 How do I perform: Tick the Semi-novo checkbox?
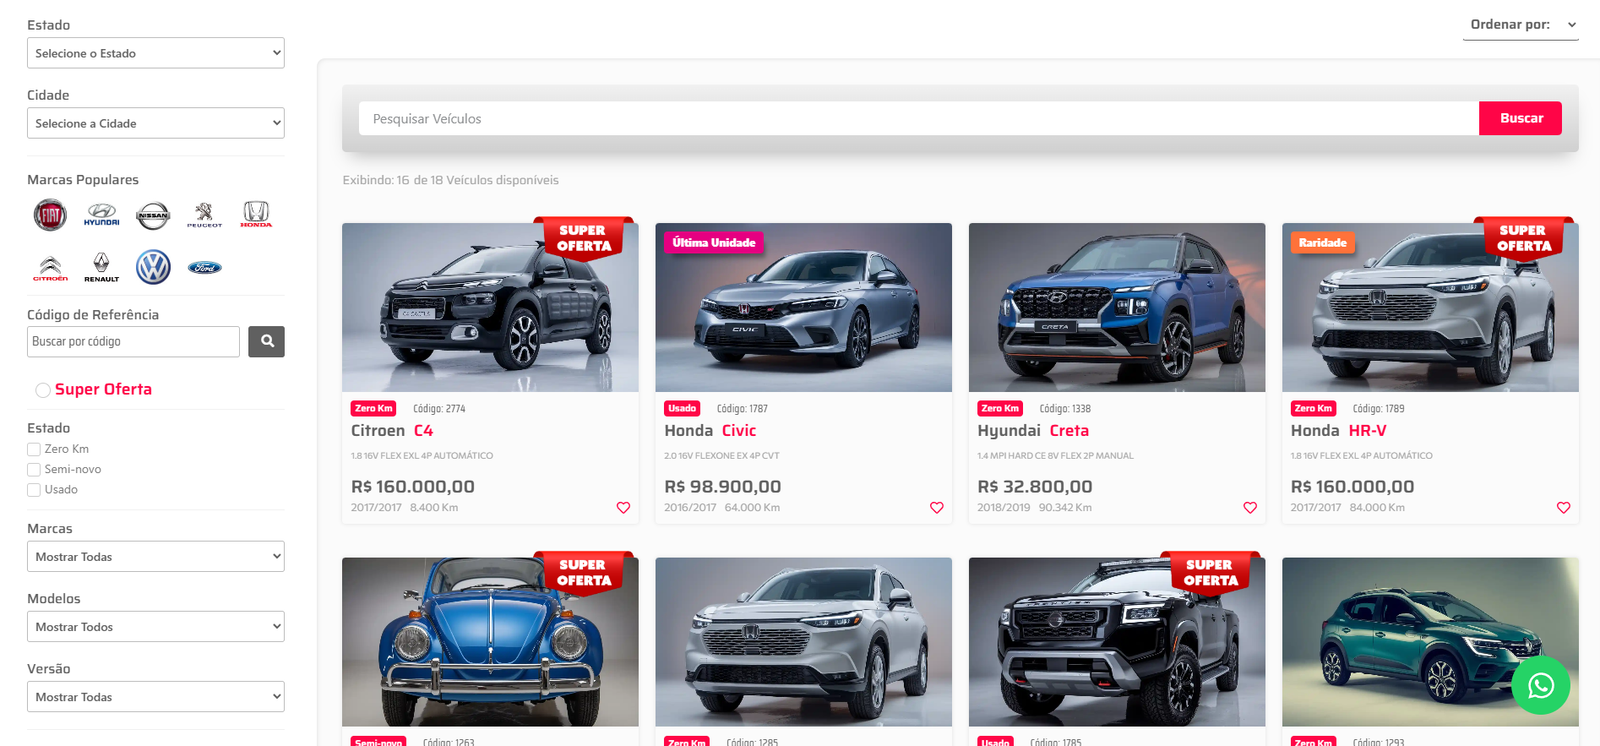click(34, 469)
